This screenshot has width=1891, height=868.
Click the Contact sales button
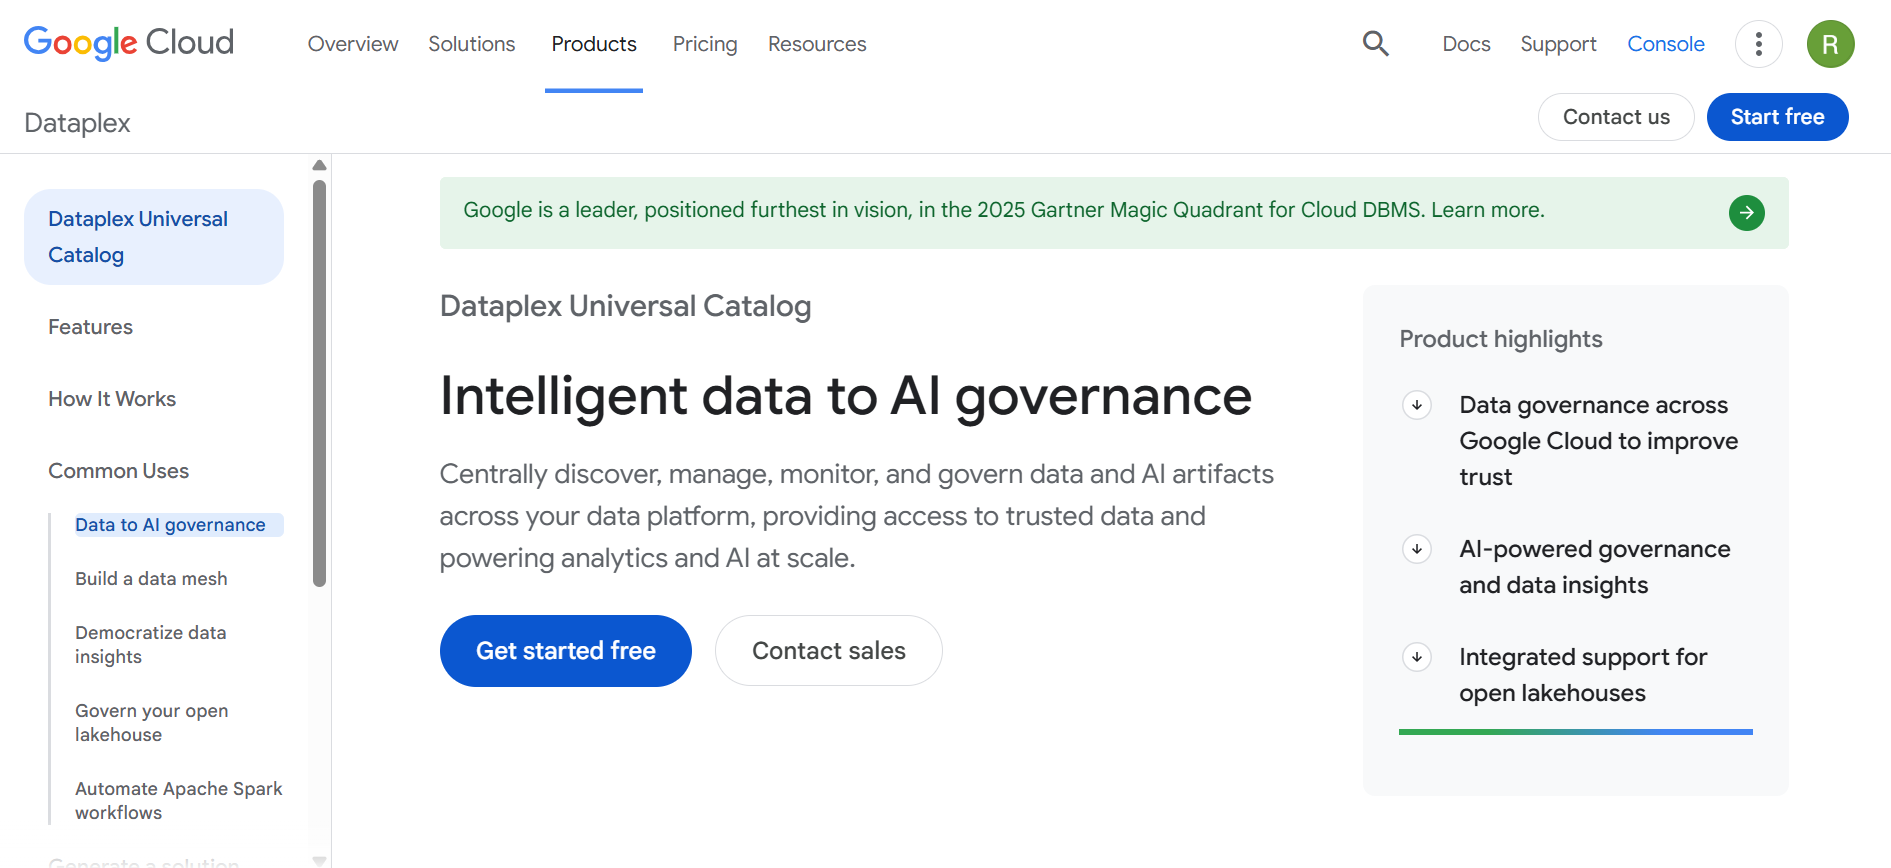[x=829, y=651]
